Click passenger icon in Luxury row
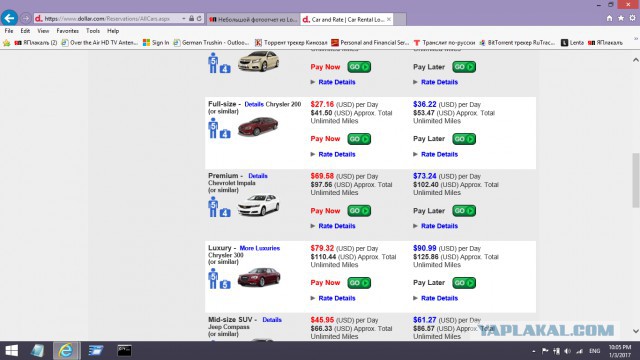 tap(213, 278)
